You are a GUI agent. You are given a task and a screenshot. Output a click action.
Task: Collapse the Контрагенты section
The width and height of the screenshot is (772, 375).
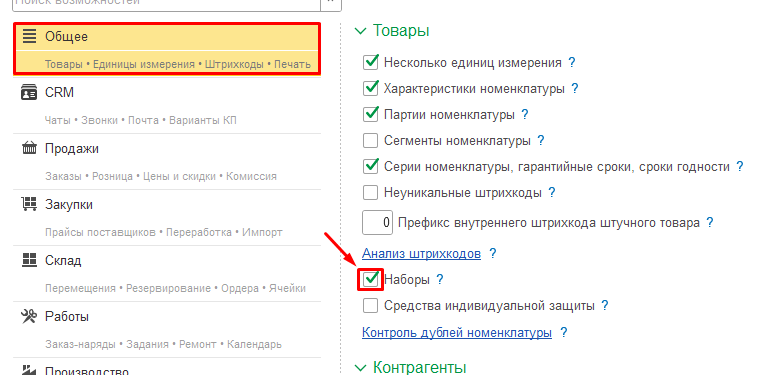[360, 368]
